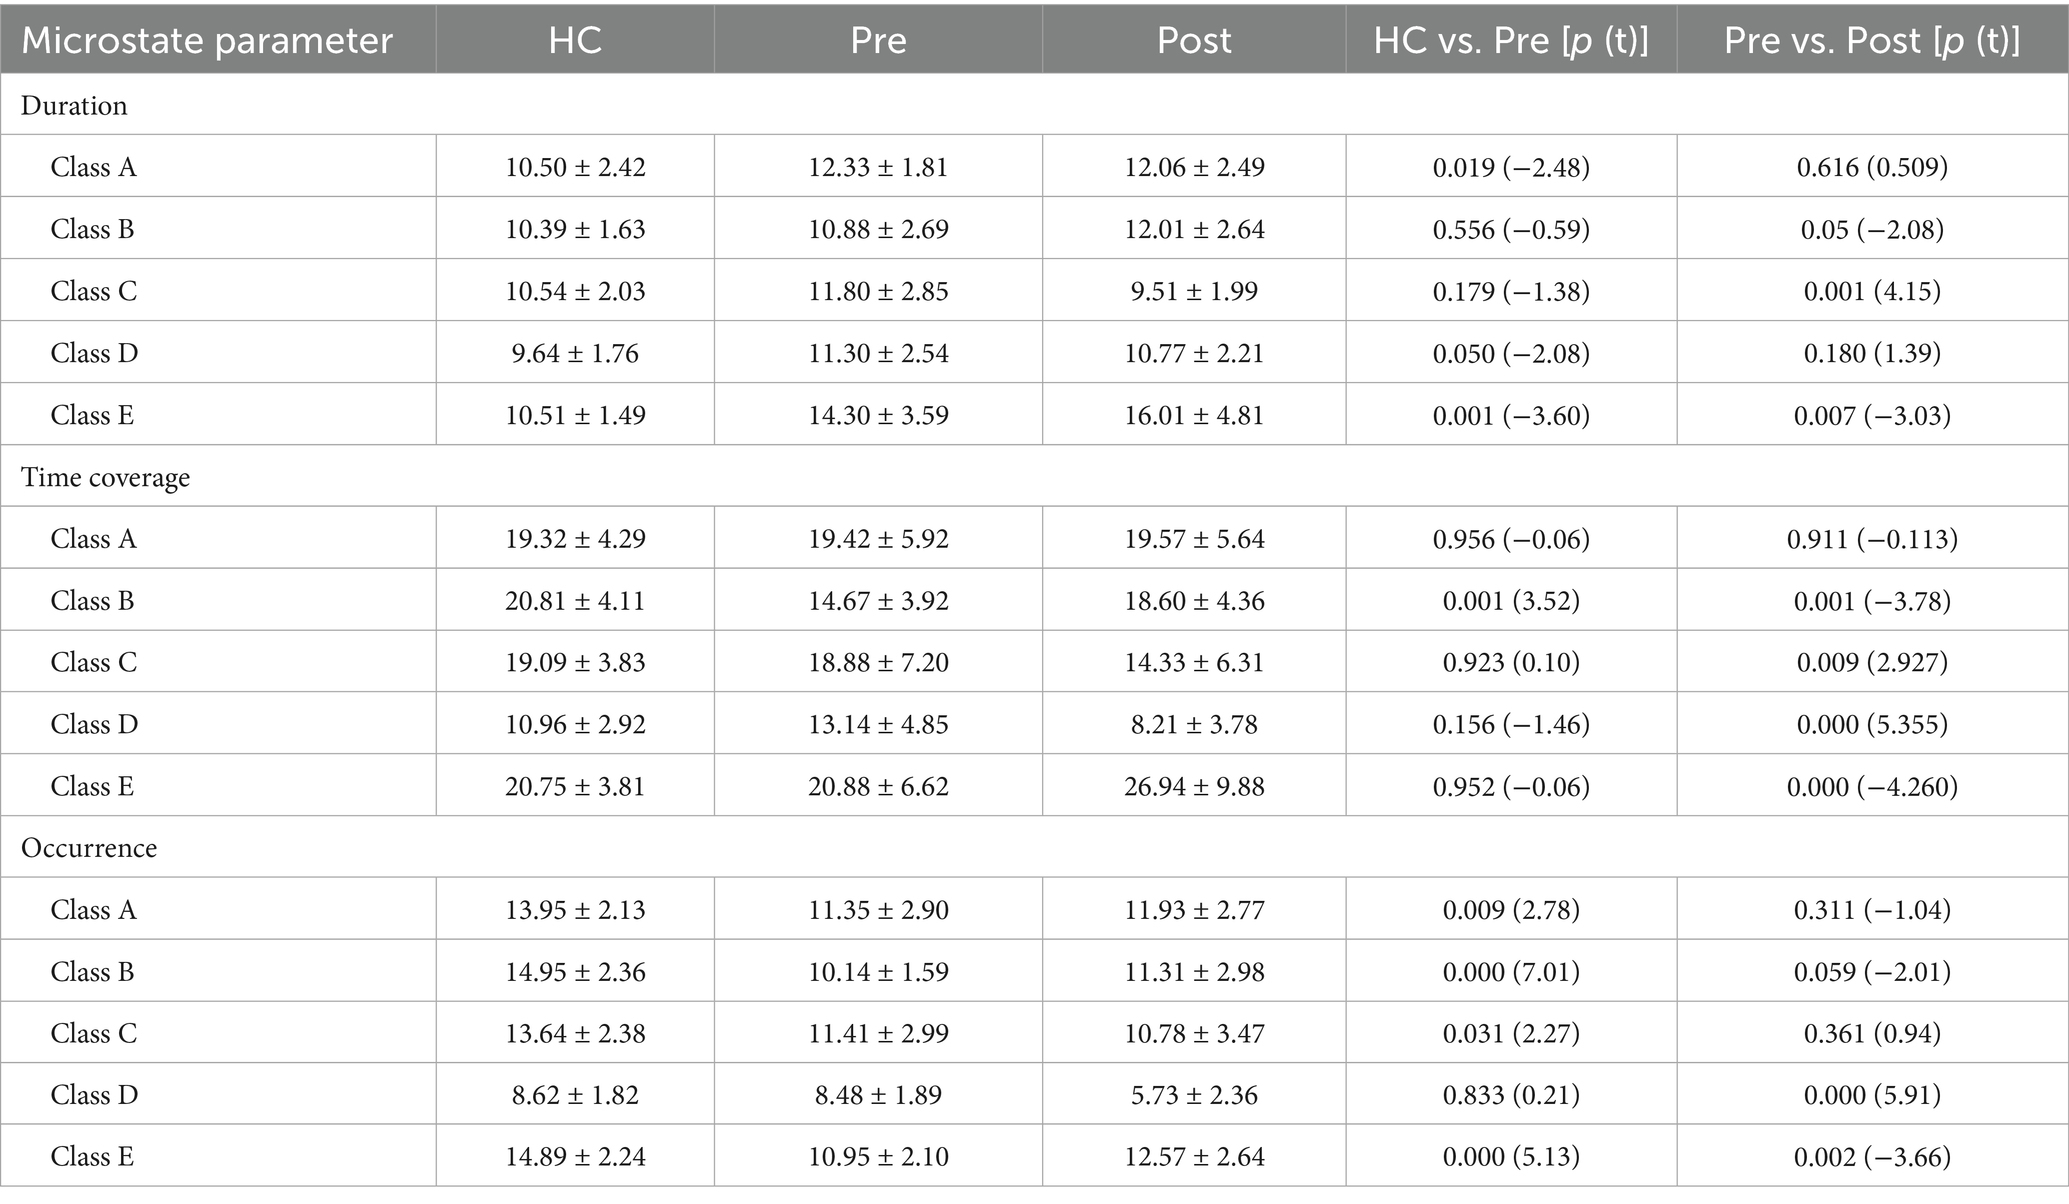The image size is (2069, 1204).
Task: Select the Pre column header
Action: coord(878,40)
